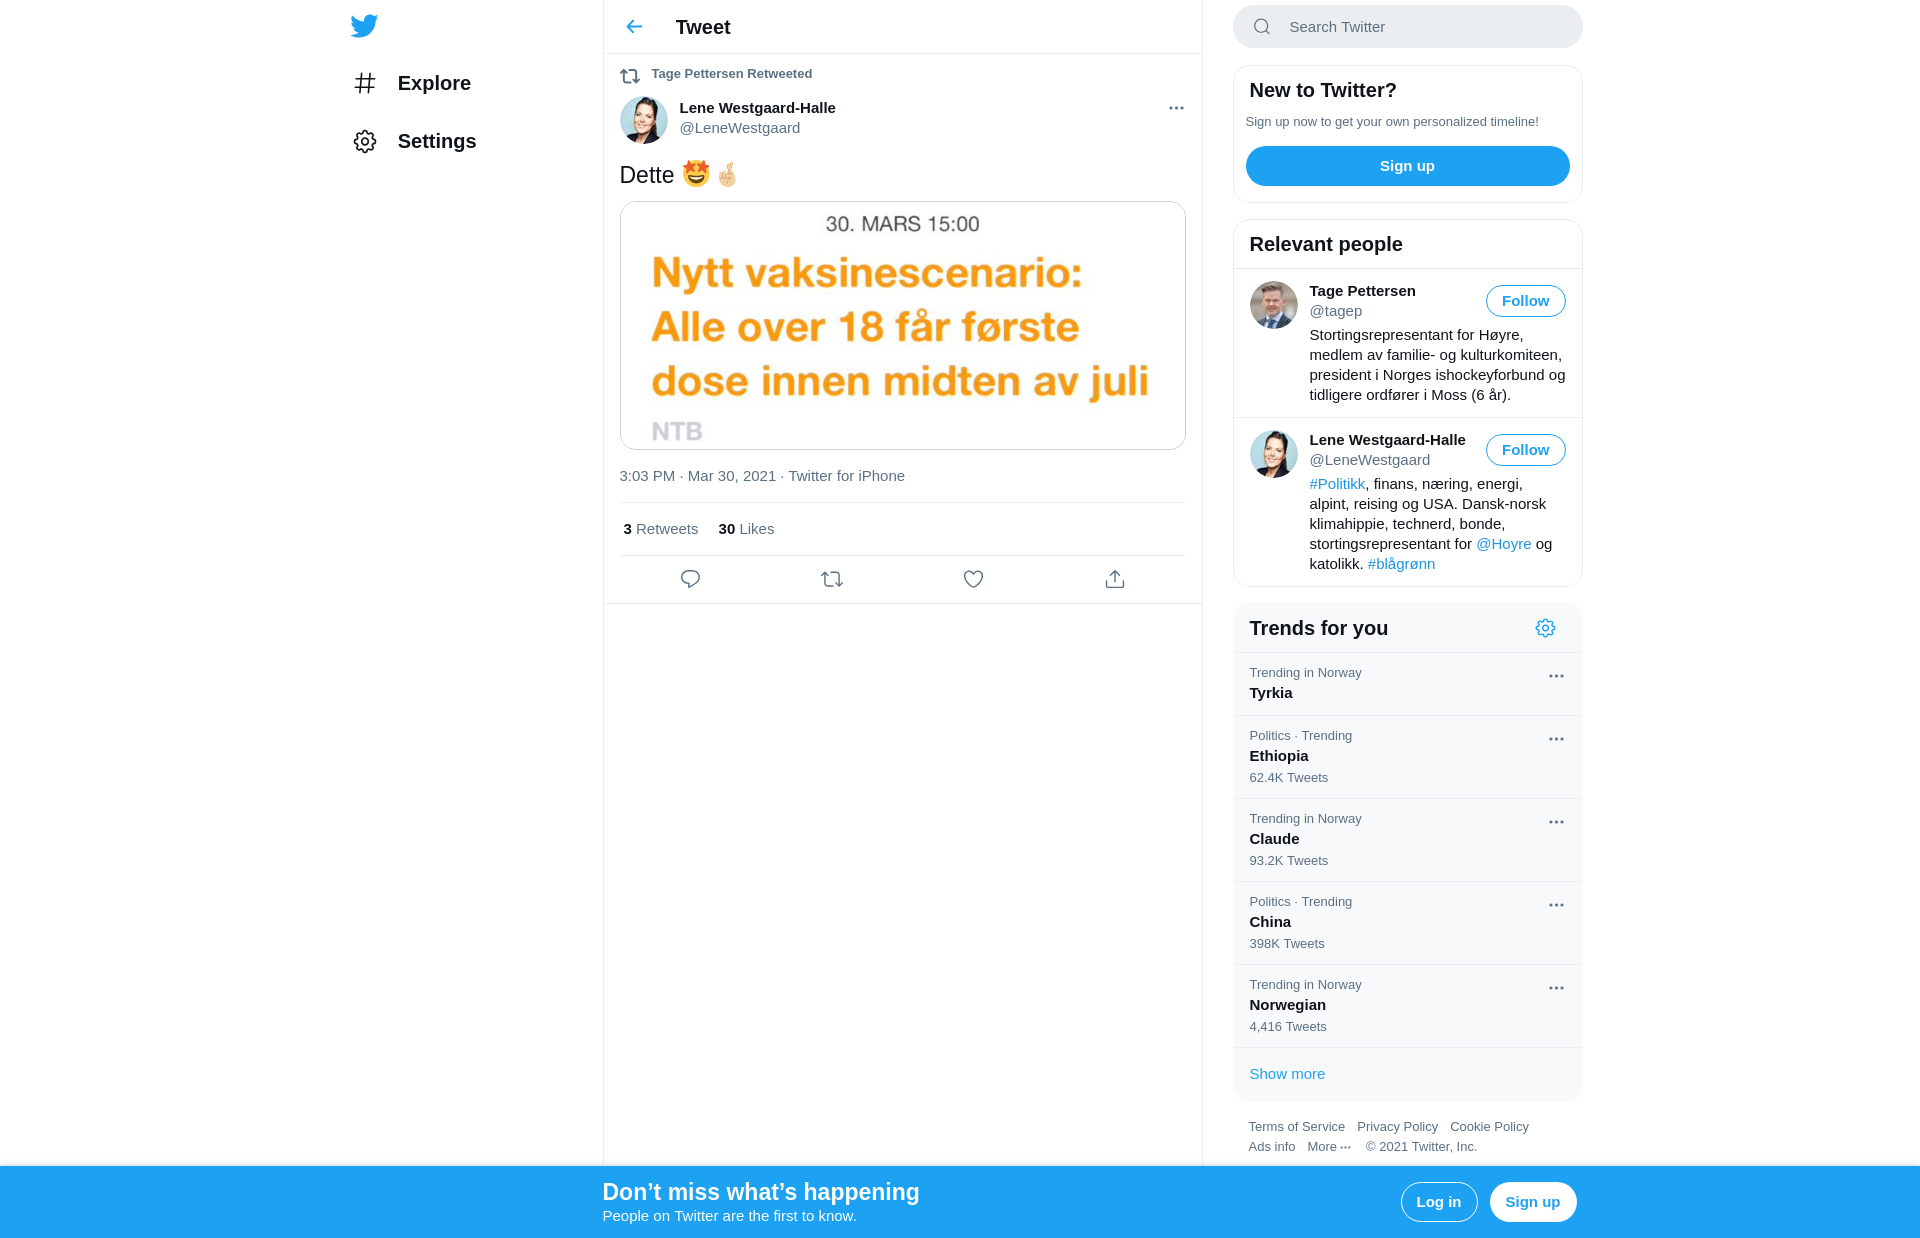The height and width of the screenshot is (1238, 1920).
Task: Open the tweet's three-dot more menu
Action: click(x=1176, y=108)
